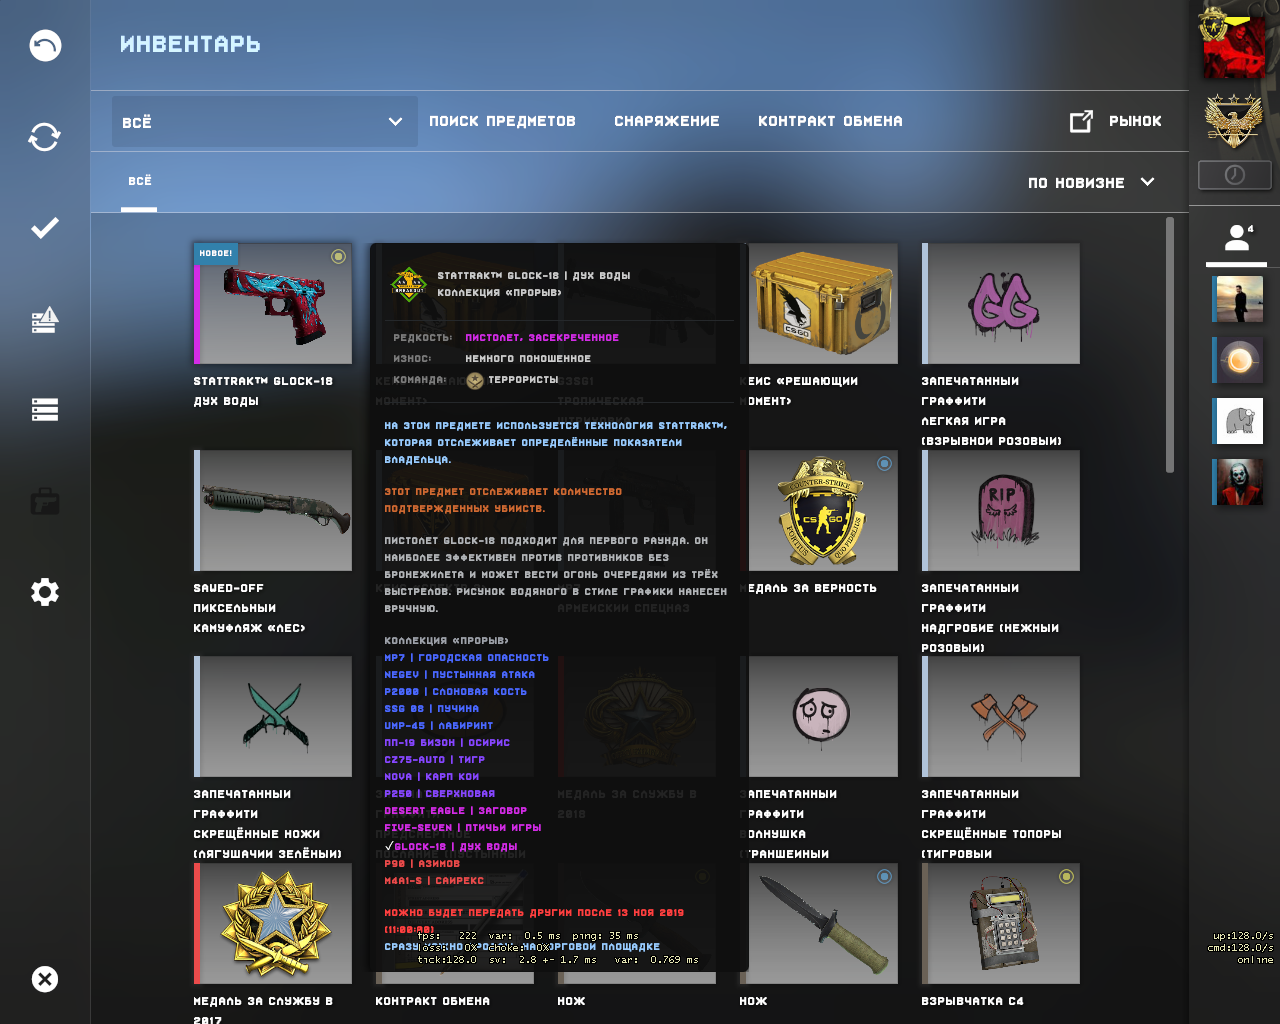Switch to the СНАРЯЖЕНИЕ tab
This screenshot has width=1280, height=1024.
click(x=667, y=121)
